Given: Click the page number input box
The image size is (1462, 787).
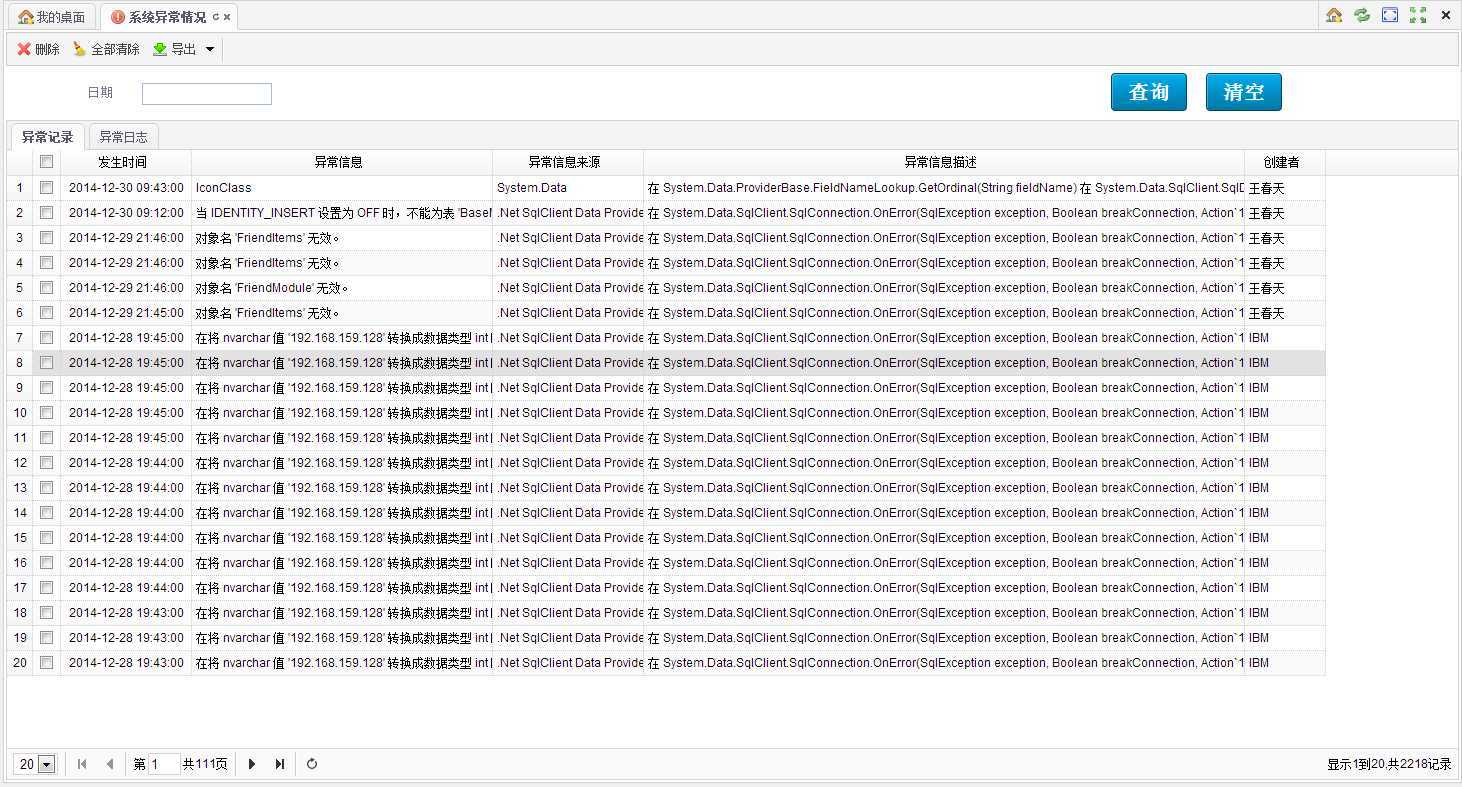Looking at the screenshot, I should pyautogui.click(x=165, y=764).
